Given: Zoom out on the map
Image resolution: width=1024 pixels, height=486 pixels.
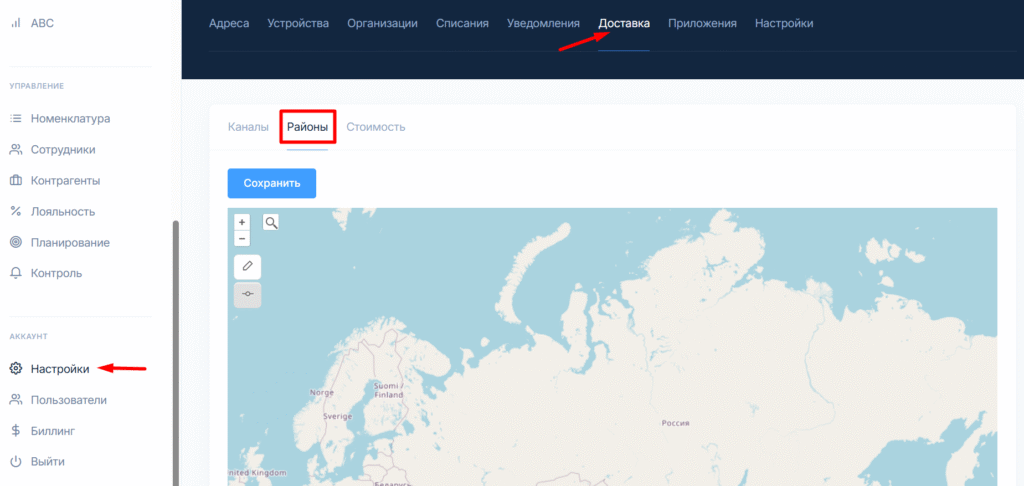Looking at the screenshot, I should click(242, 238).
